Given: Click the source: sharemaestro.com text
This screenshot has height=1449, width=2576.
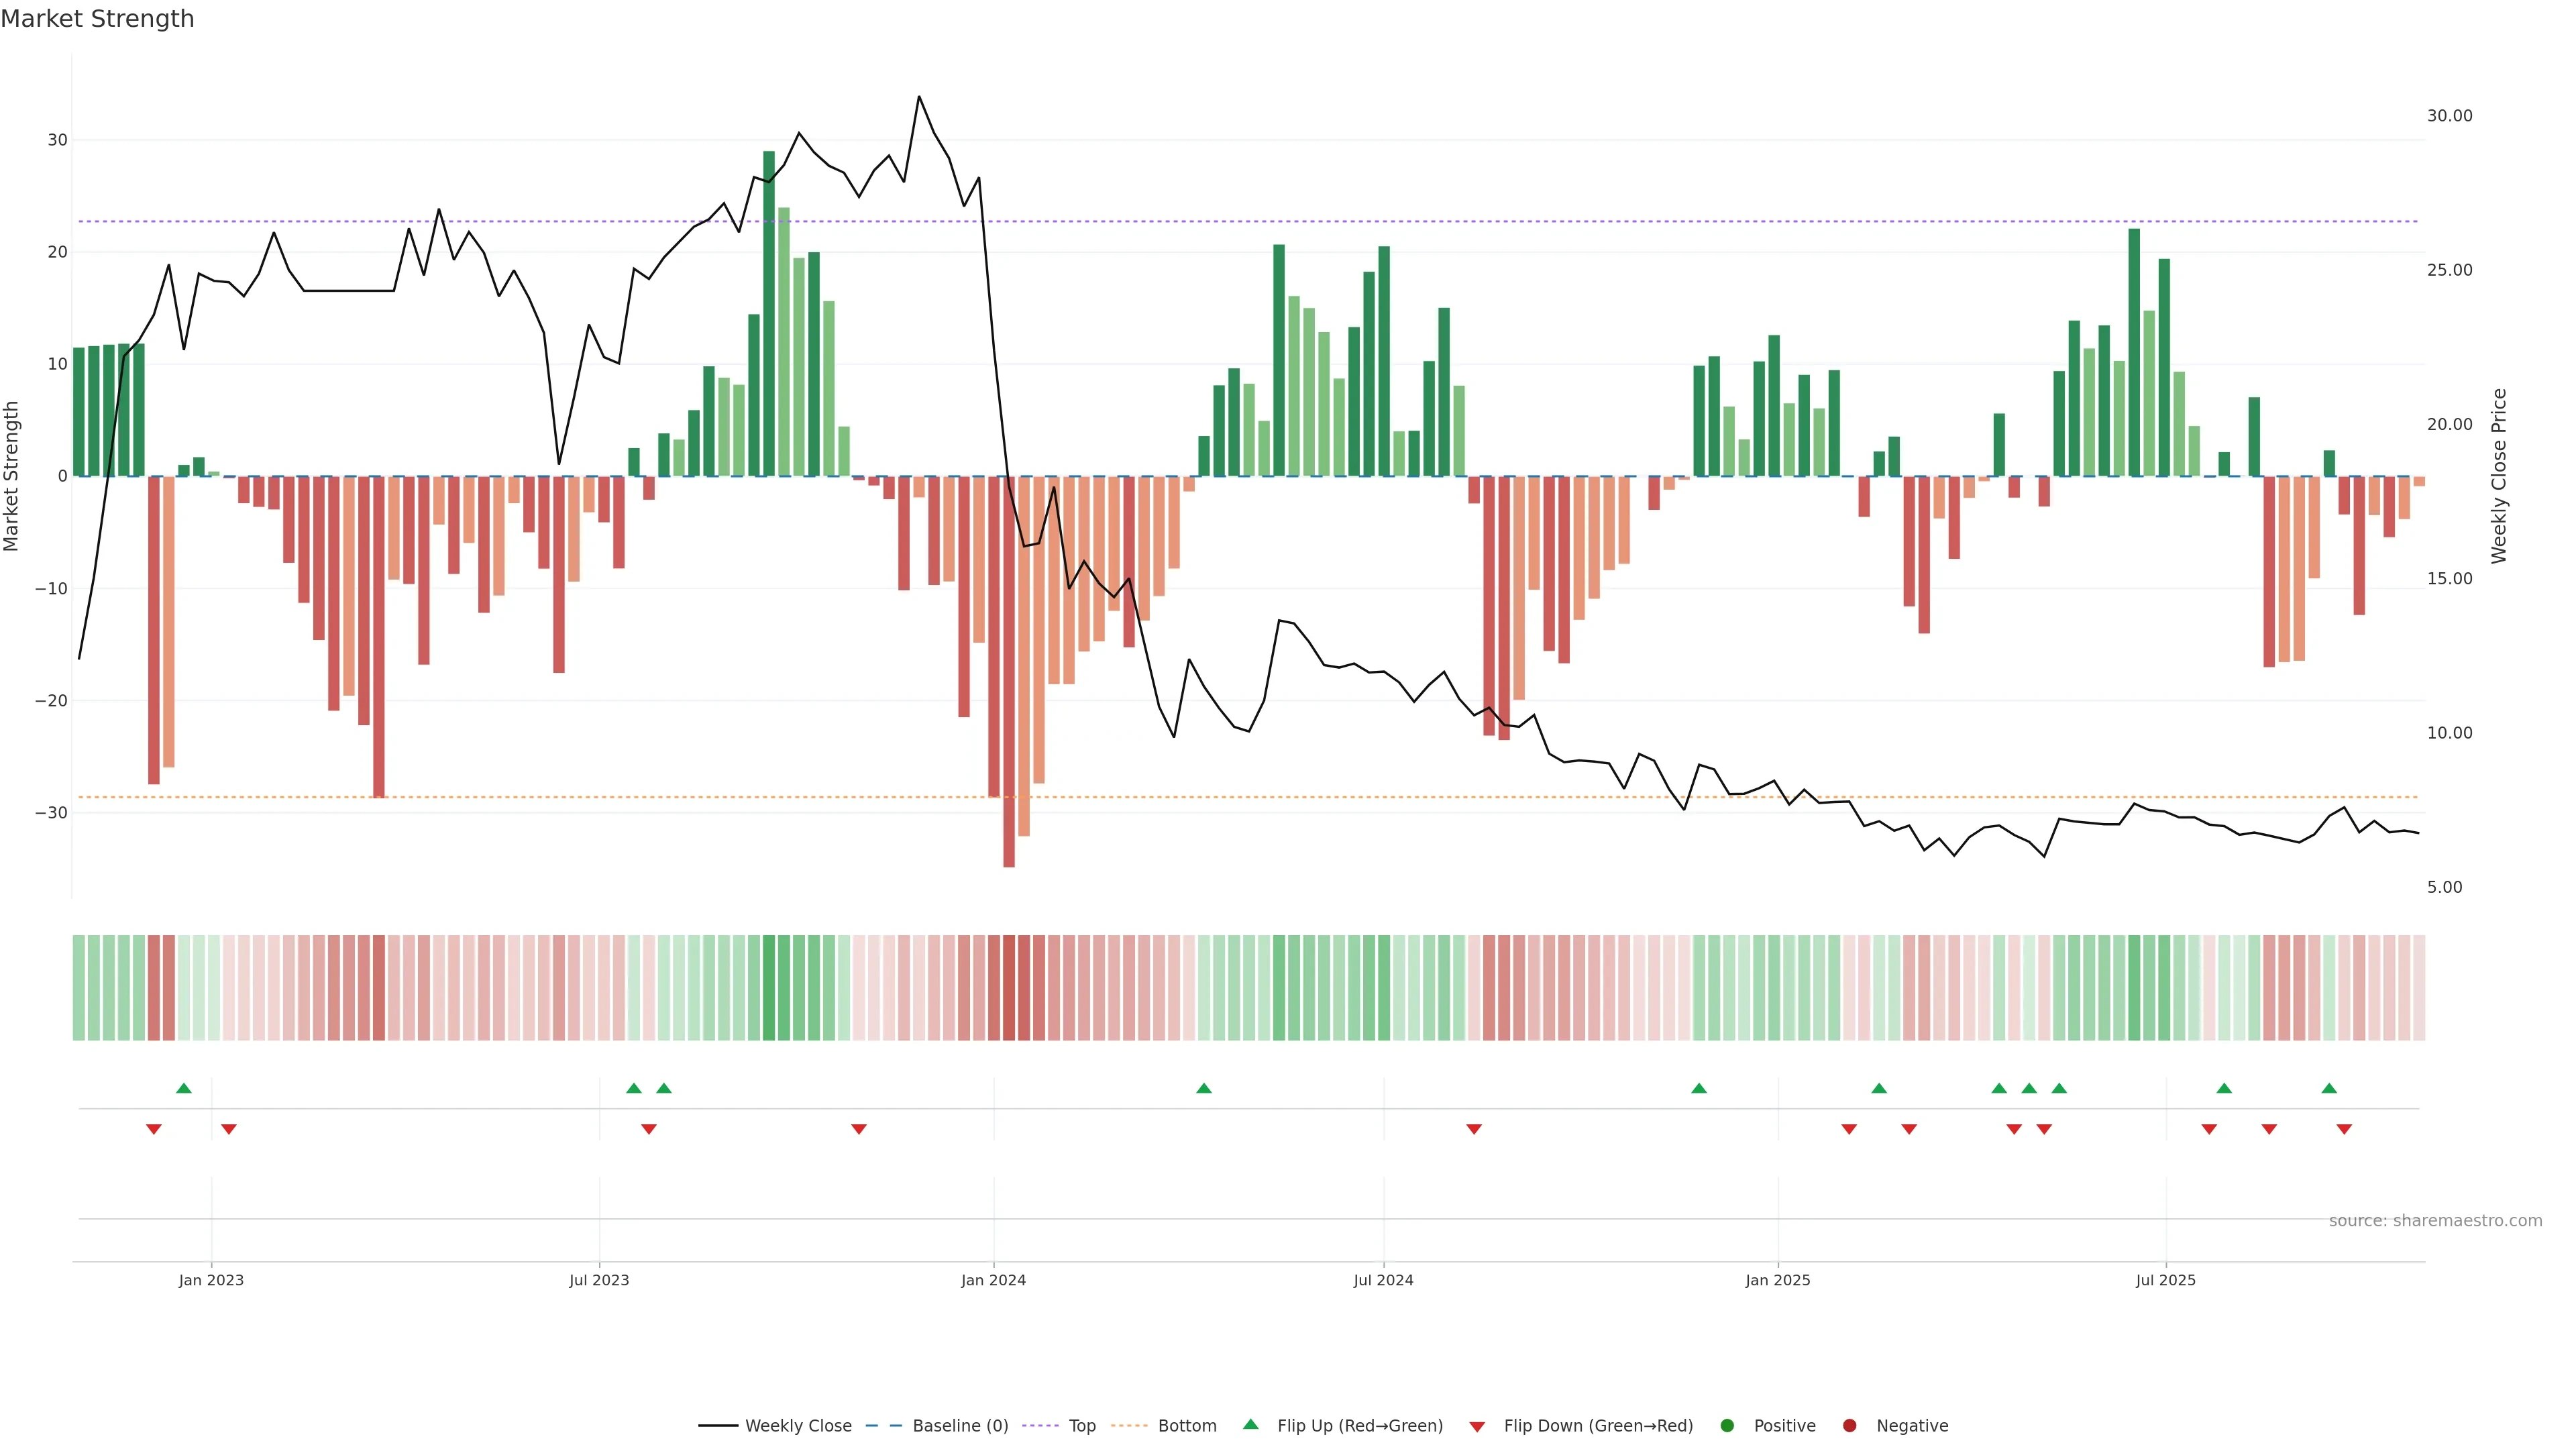Looking at the screenshot, I should pos(2435,1221).
